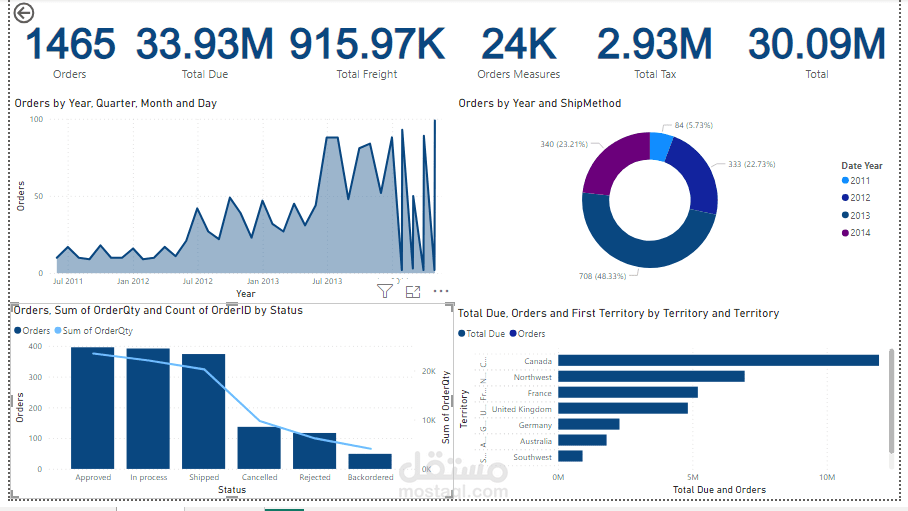Select the Cancelled bar
This screenshot has height=511, width=908.
coord(259,448)
